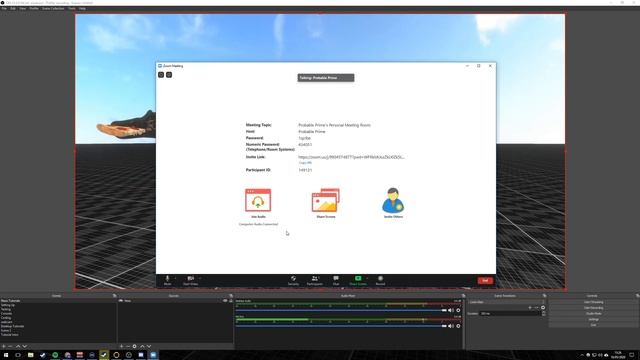Open the Scene Collection menu
Viewport: 640px width, 360px height.
(x=53, y=8)
